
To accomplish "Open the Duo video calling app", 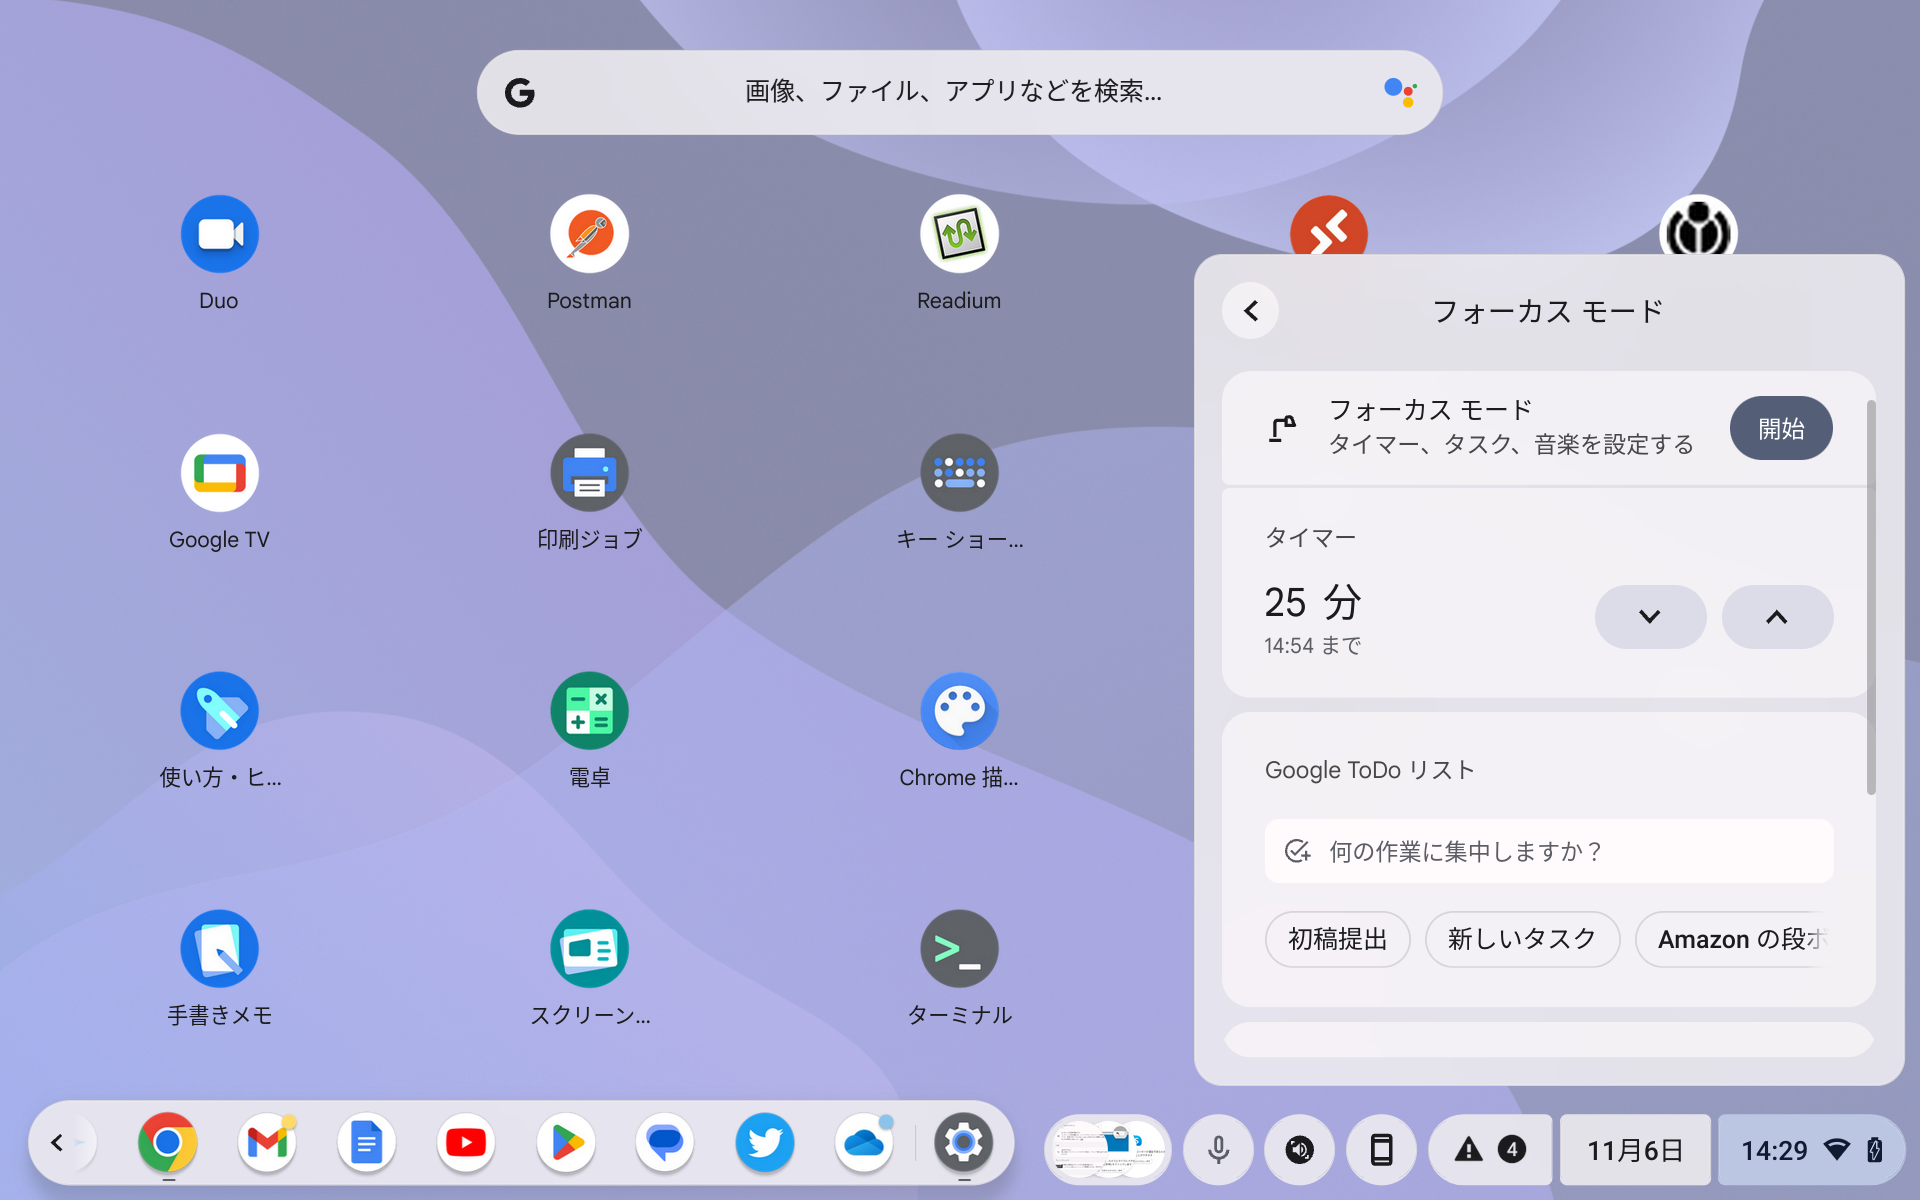I will [219, 233].
